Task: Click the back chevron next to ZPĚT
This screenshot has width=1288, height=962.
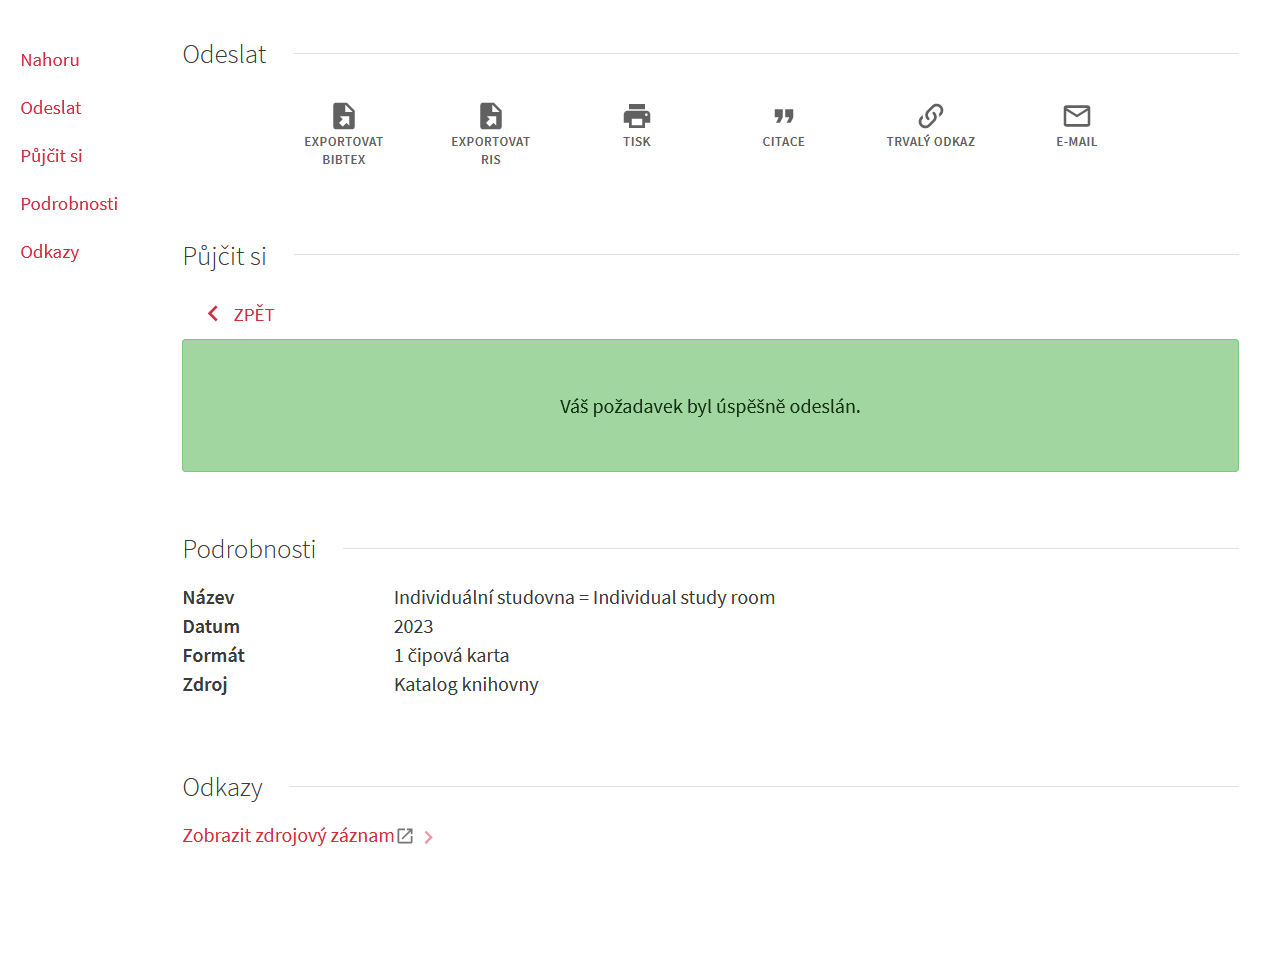Action: 213,314
